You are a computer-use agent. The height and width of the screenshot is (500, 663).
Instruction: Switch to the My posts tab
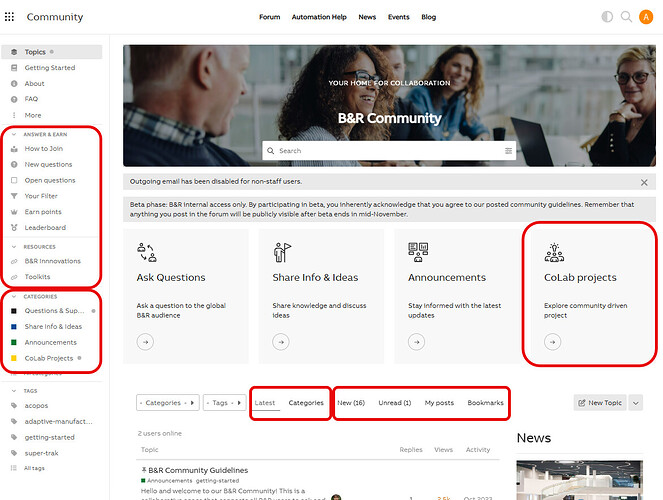(x=439, y=403)
